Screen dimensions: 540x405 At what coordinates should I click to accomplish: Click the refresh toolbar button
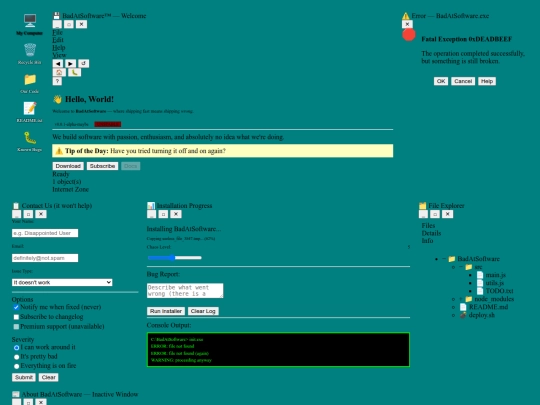(83, 63)
